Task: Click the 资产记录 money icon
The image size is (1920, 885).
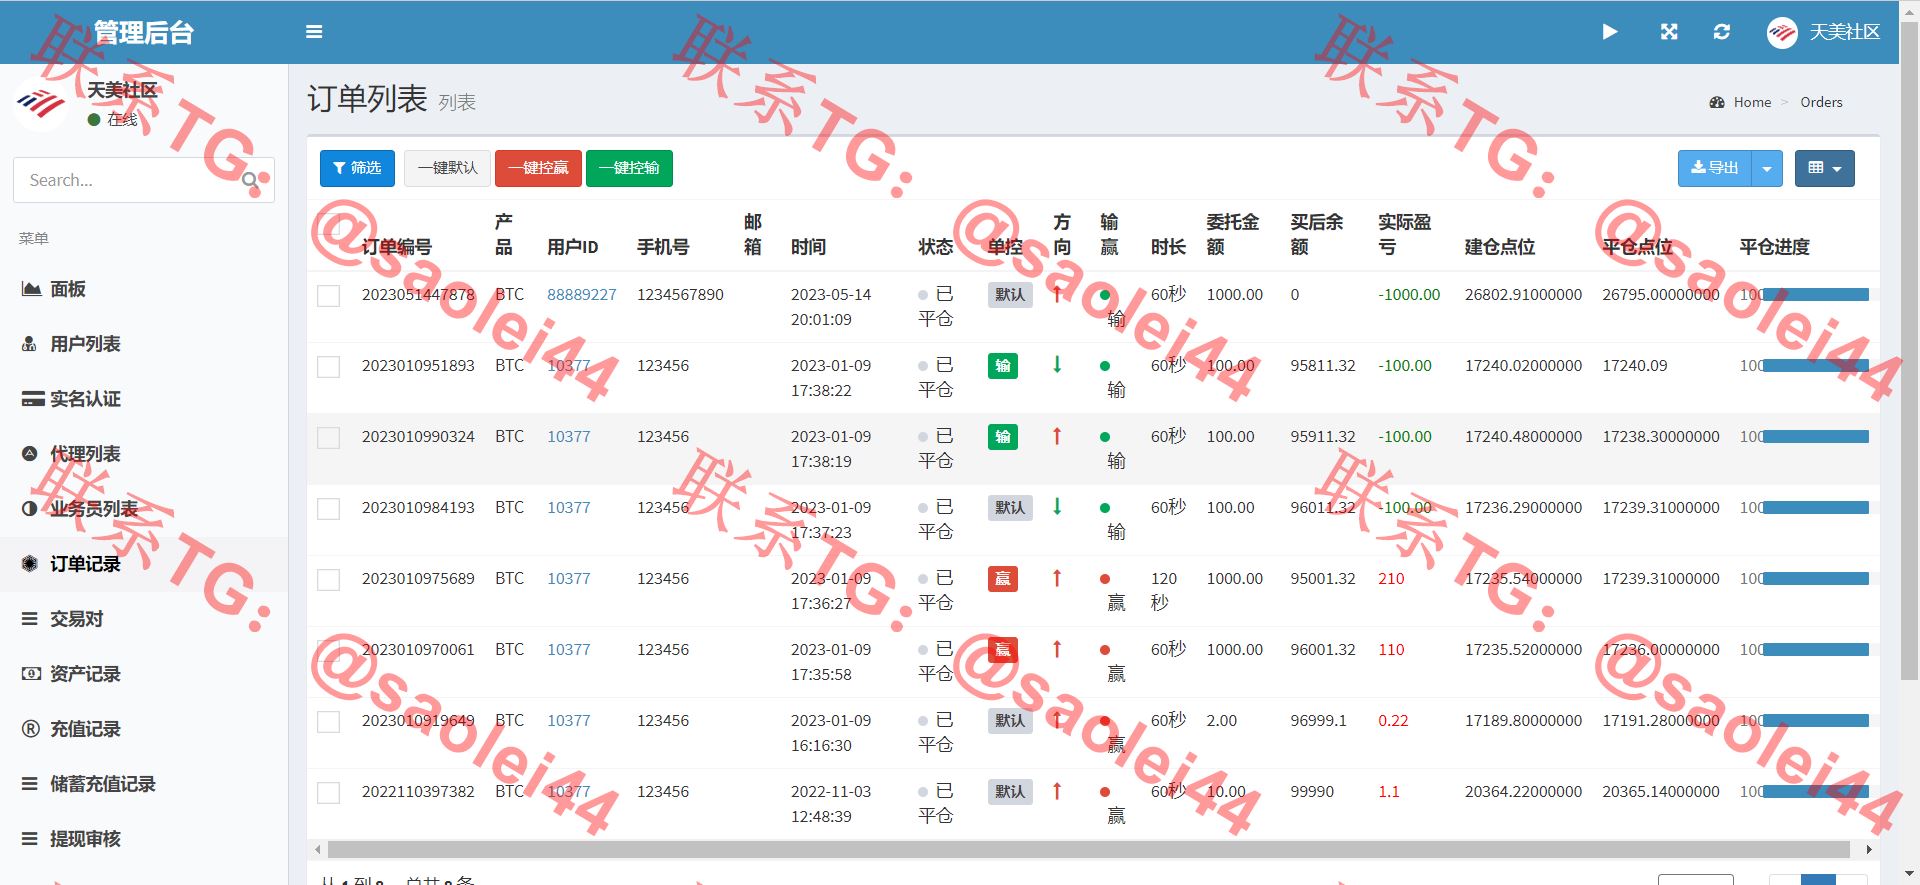Action: [31, 674]
